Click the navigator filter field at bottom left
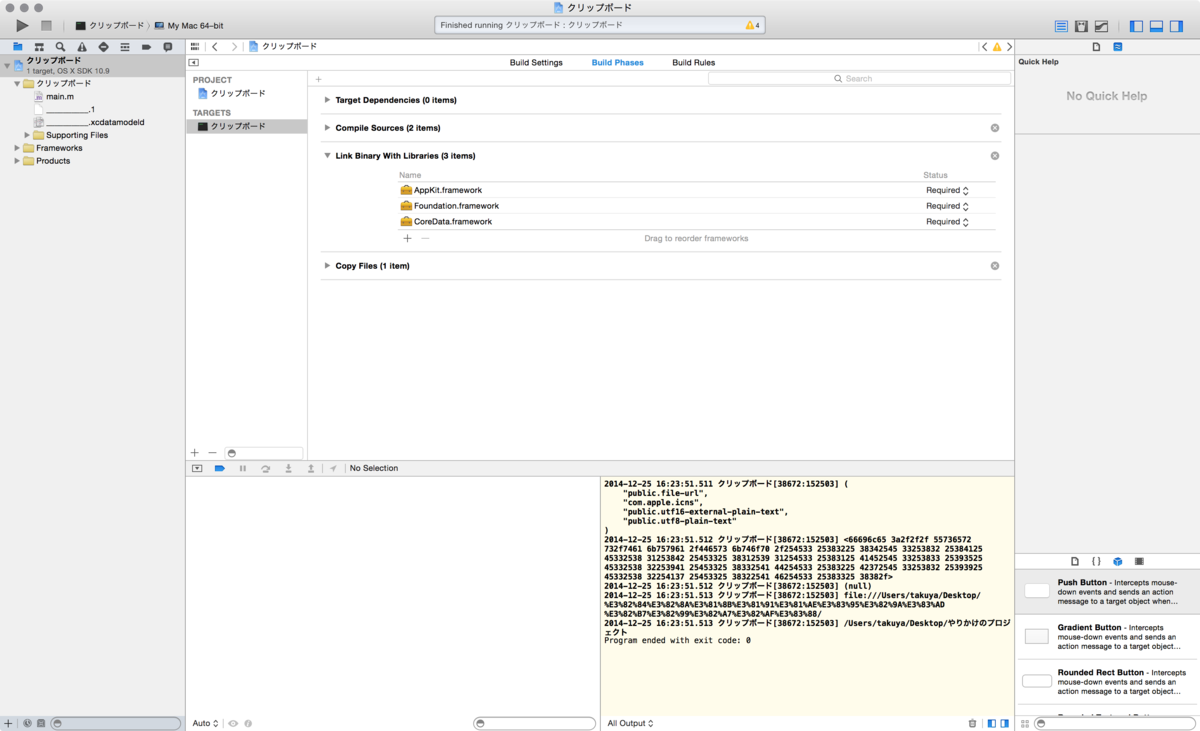Screen dimensions: 1200x731 (116, 723)
